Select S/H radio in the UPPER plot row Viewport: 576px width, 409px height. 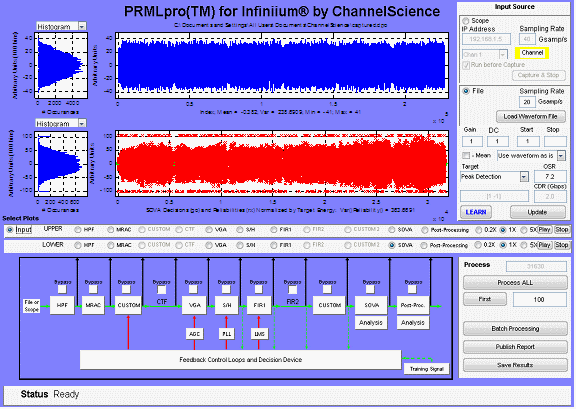(x=240, y=230)
